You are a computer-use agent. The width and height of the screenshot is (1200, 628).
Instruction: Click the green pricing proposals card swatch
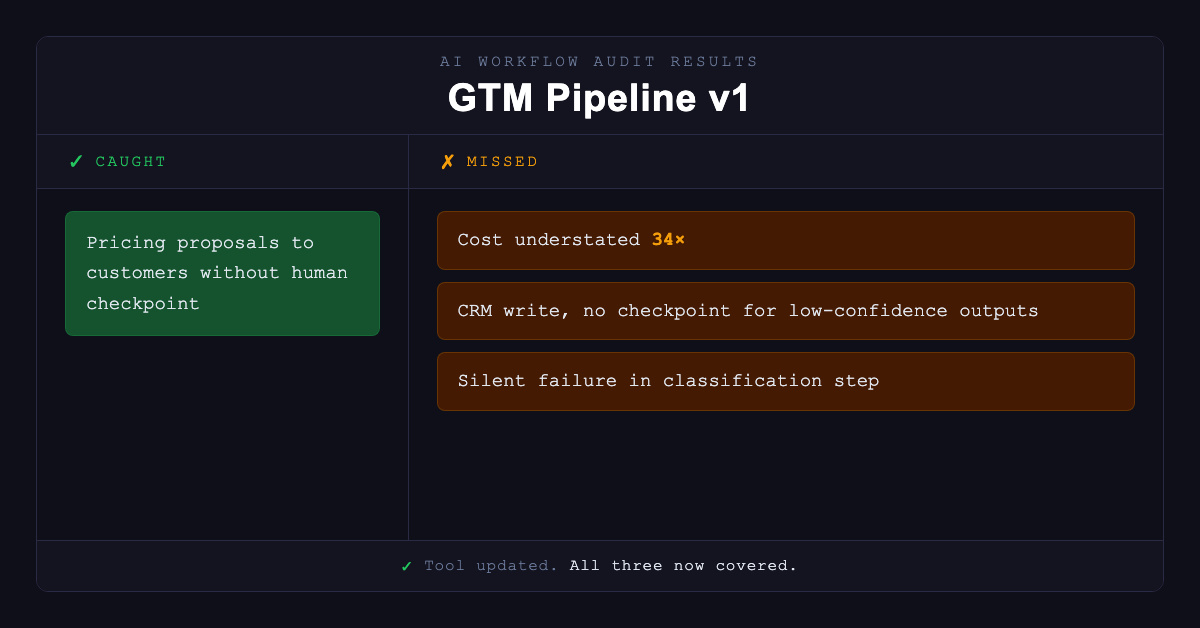(x=222, y=273)
